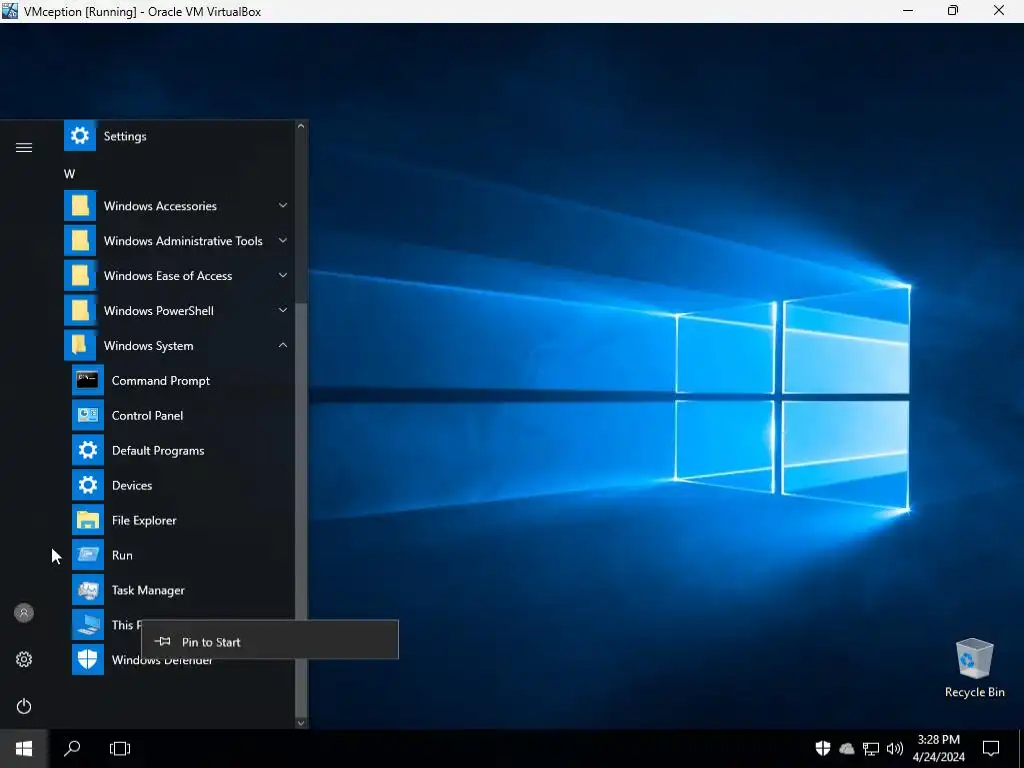This screenshot has width=1024, height=768.
Task: Expand Windows Ease of Access chevron
Action: pyautogui.click(x=283, y=275)
